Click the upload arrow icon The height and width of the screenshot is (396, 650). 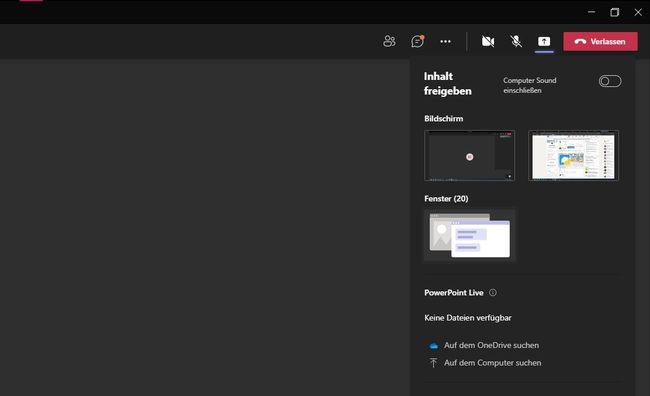433,363
